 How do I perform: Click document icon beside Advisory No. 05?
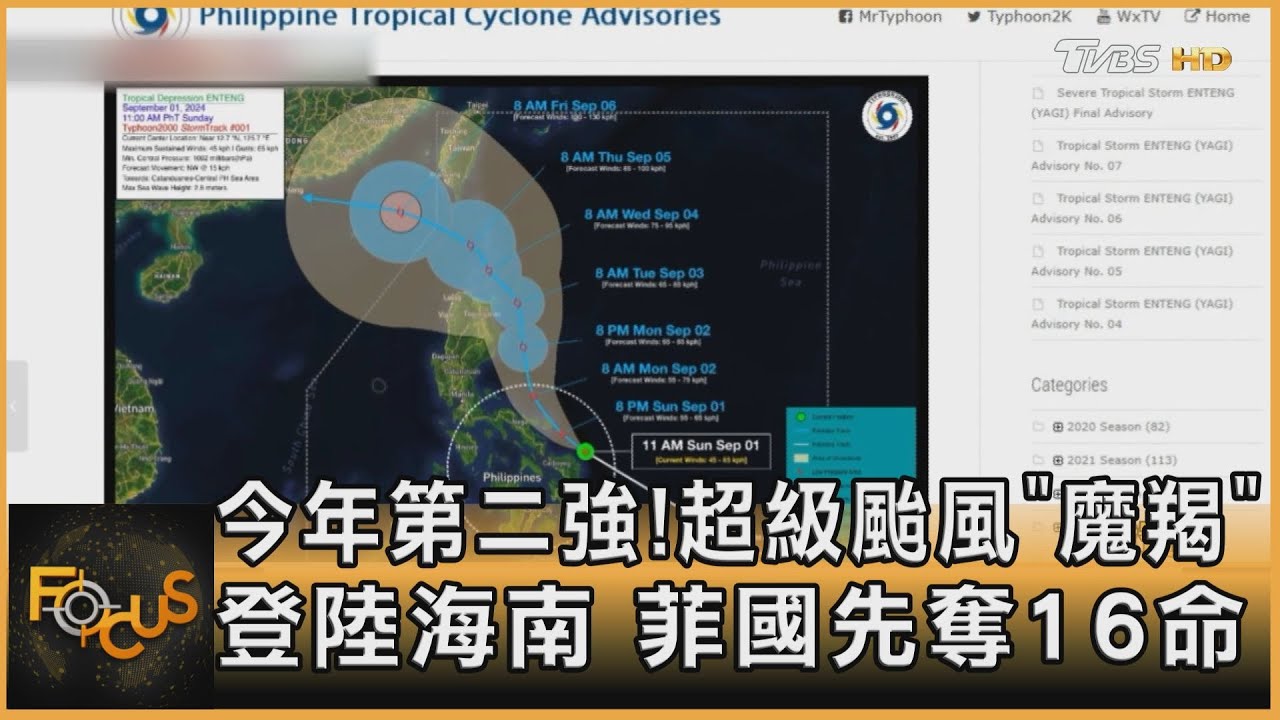click(x=1037, y=252)
